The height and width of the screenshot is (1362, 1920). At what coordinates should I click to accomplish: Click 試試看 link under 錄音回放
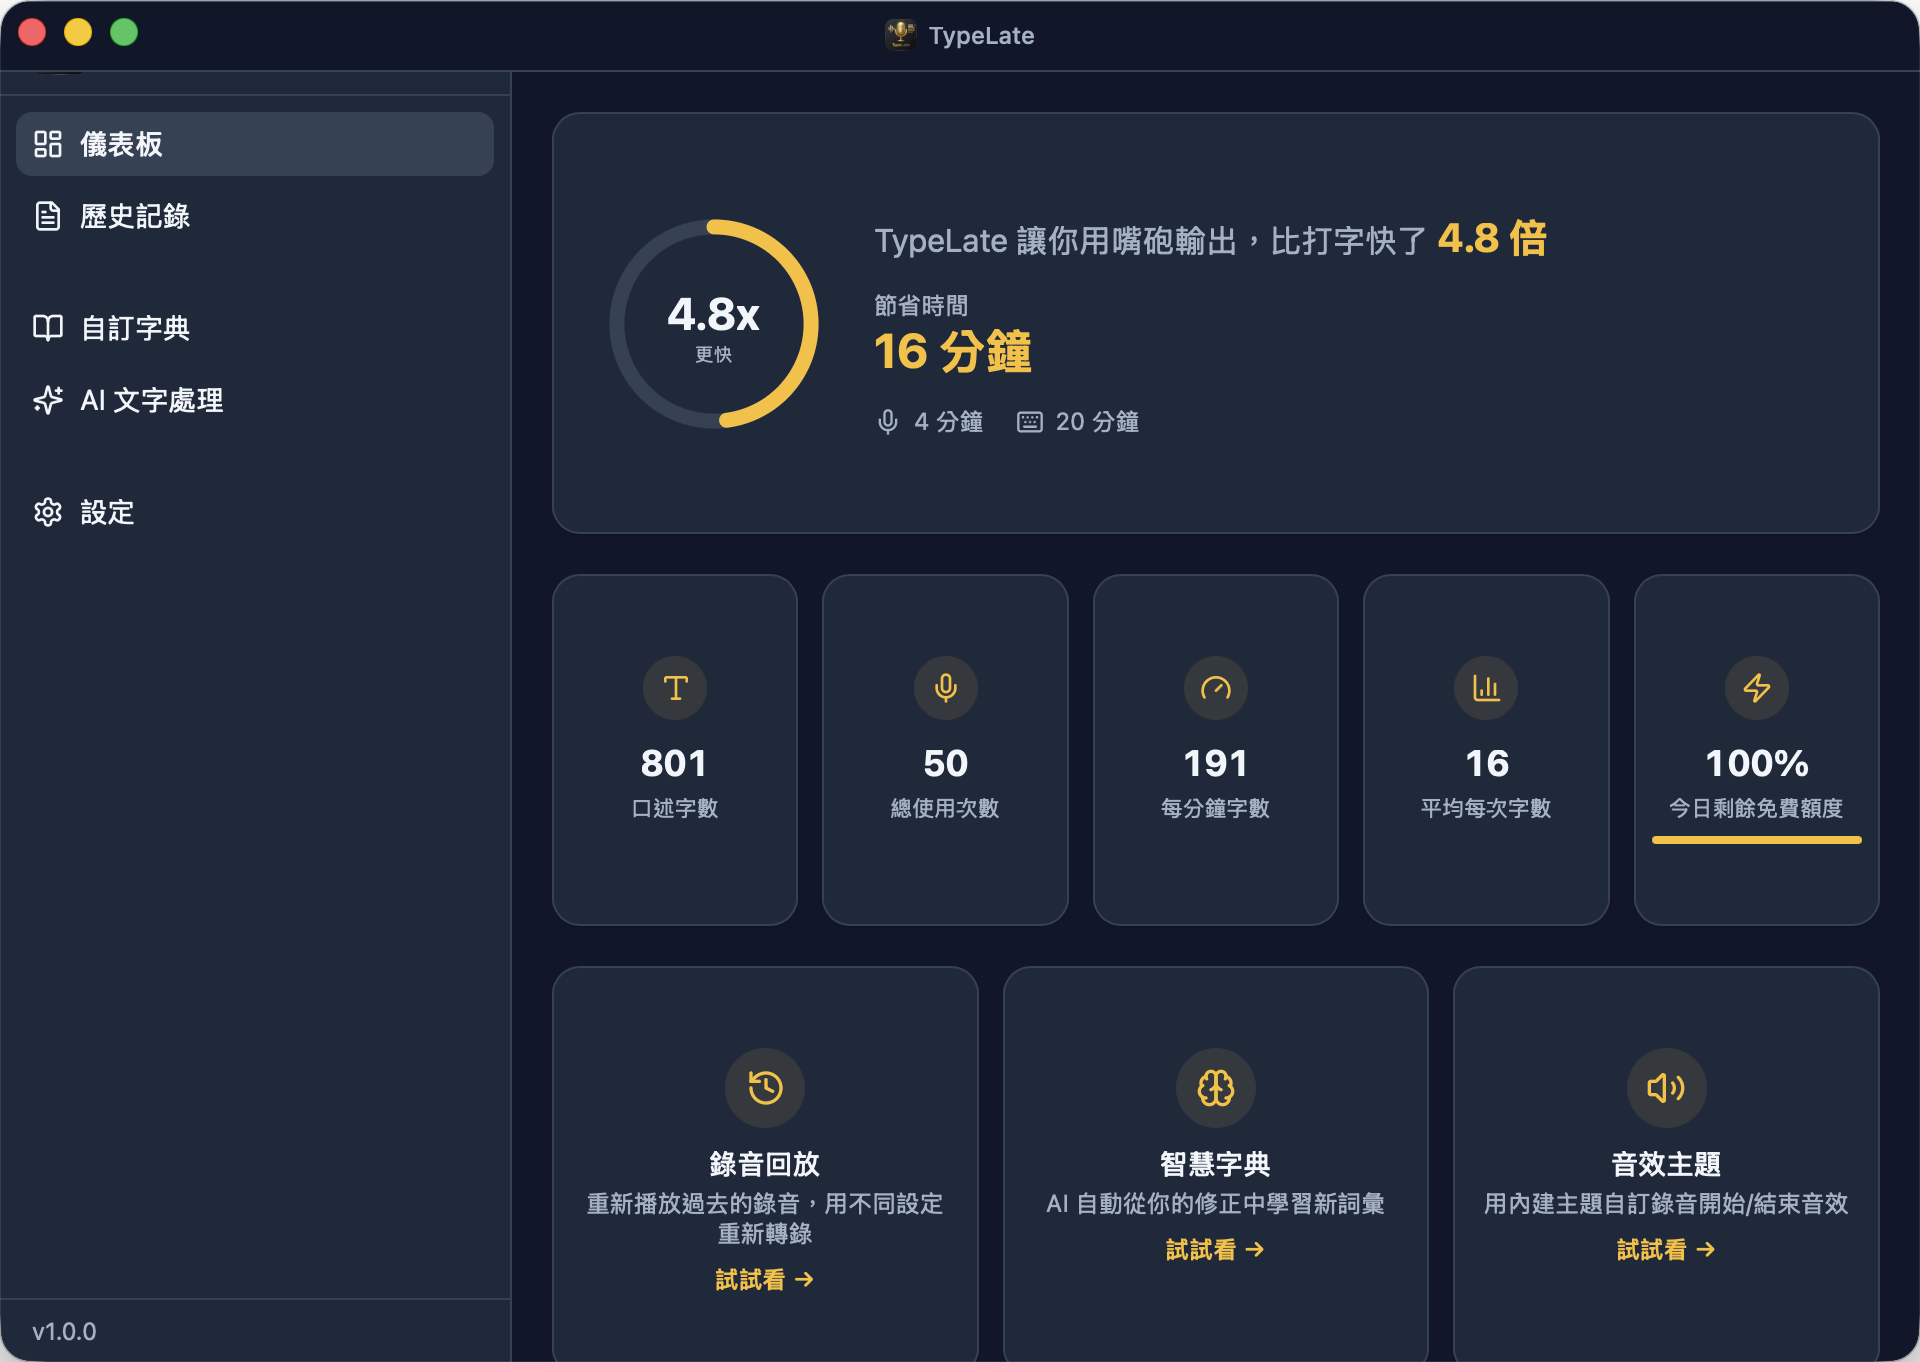coord(765,1279)
